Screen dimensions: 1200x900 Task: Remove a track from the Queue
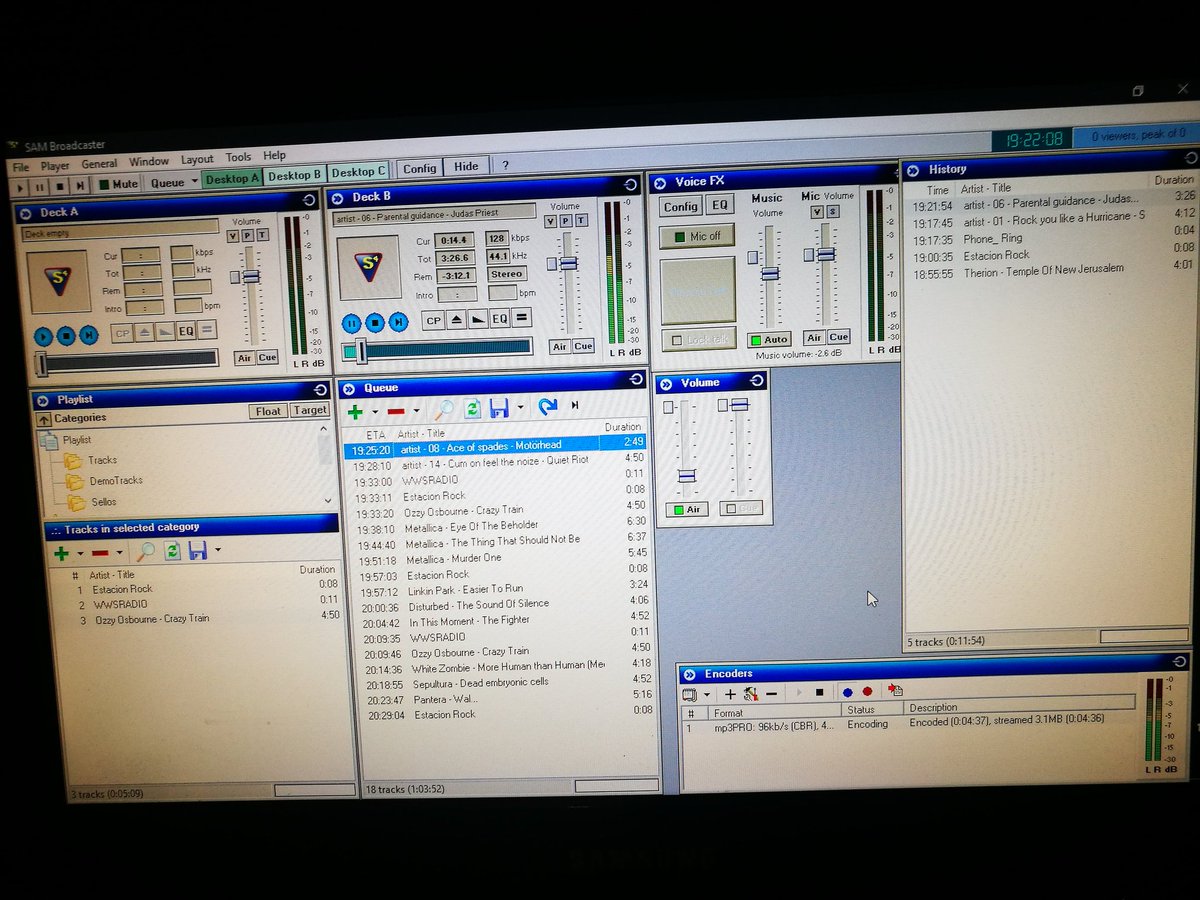coord(396,411)
